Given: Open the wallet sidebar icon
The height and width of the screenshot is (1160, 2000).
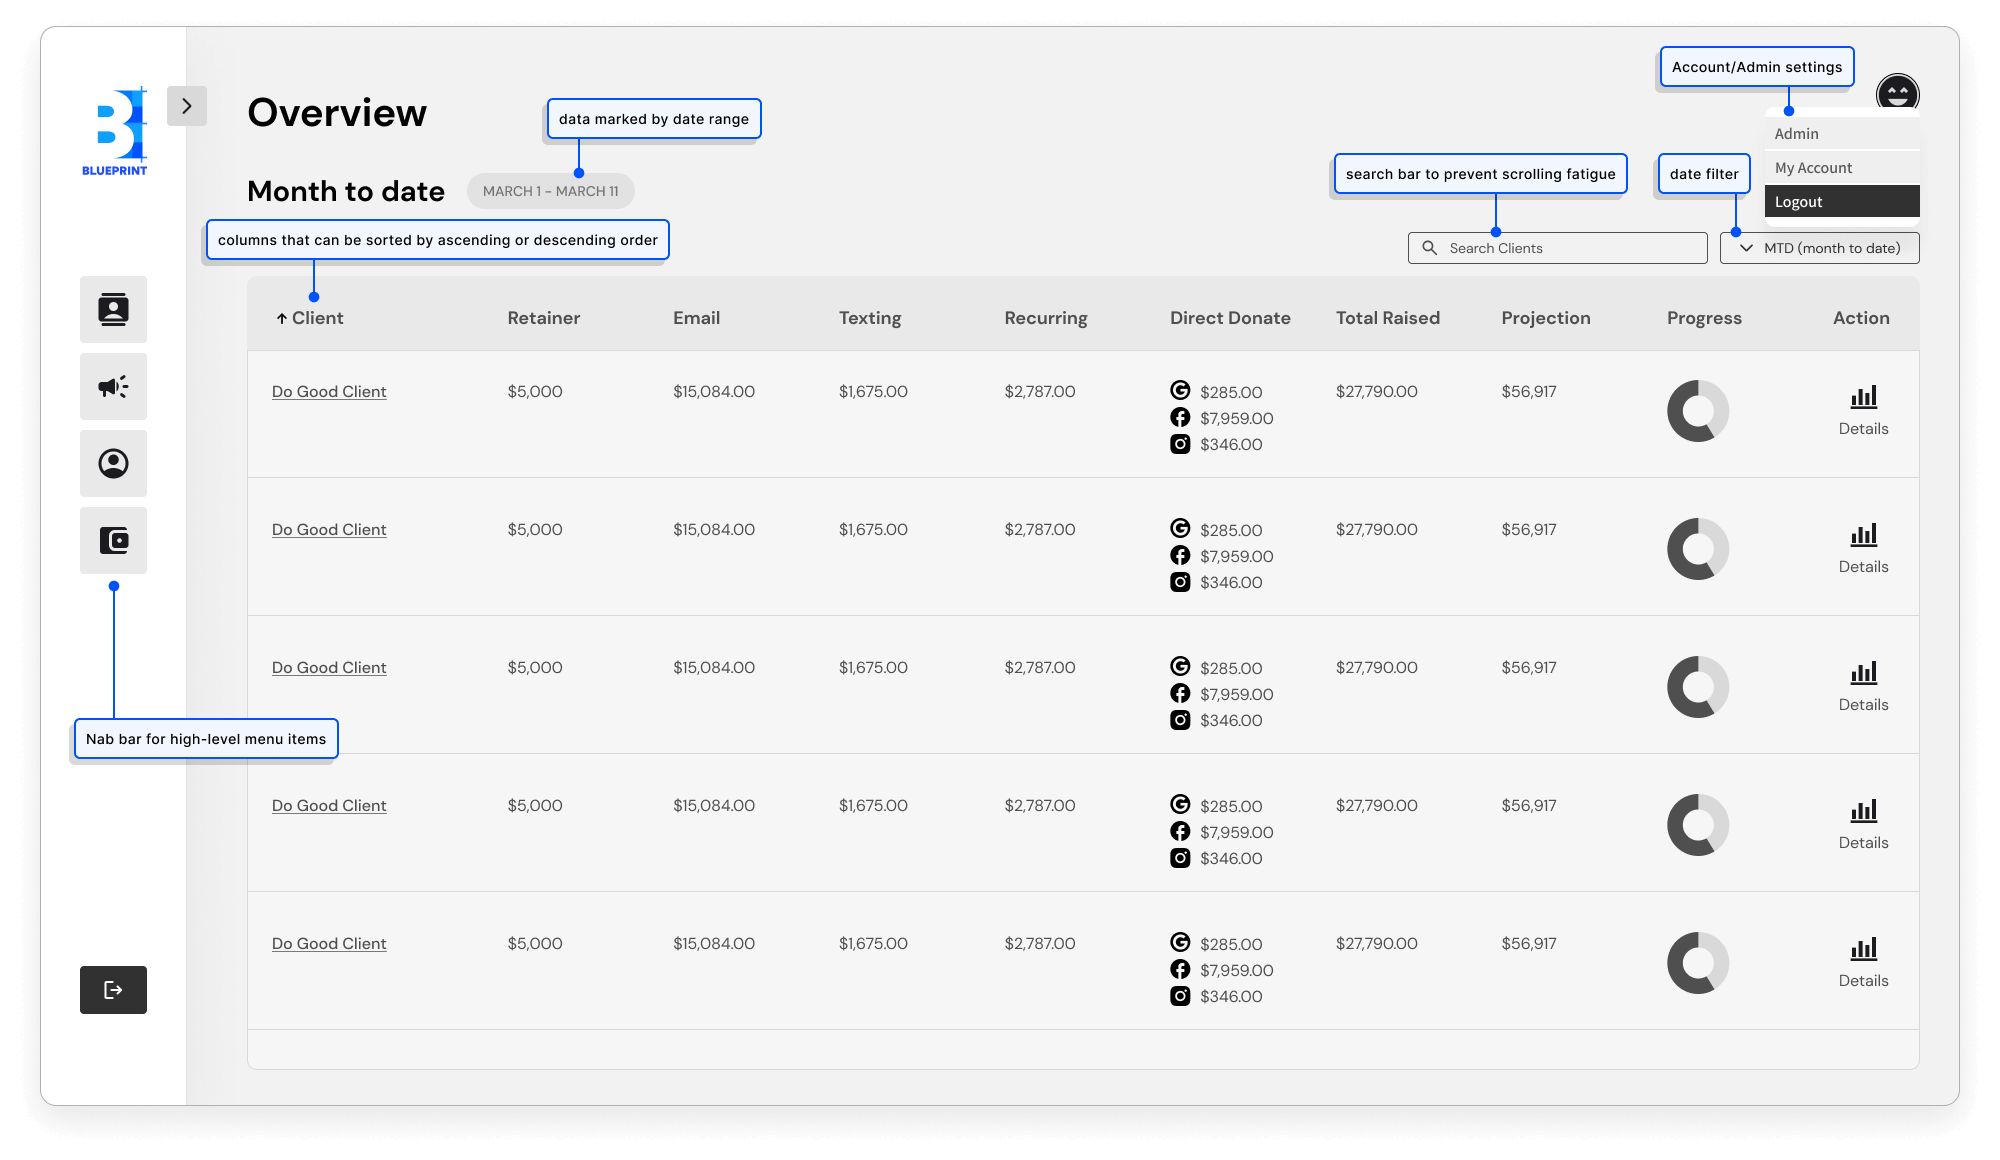Looking at the screenshot, I should 113,541.
